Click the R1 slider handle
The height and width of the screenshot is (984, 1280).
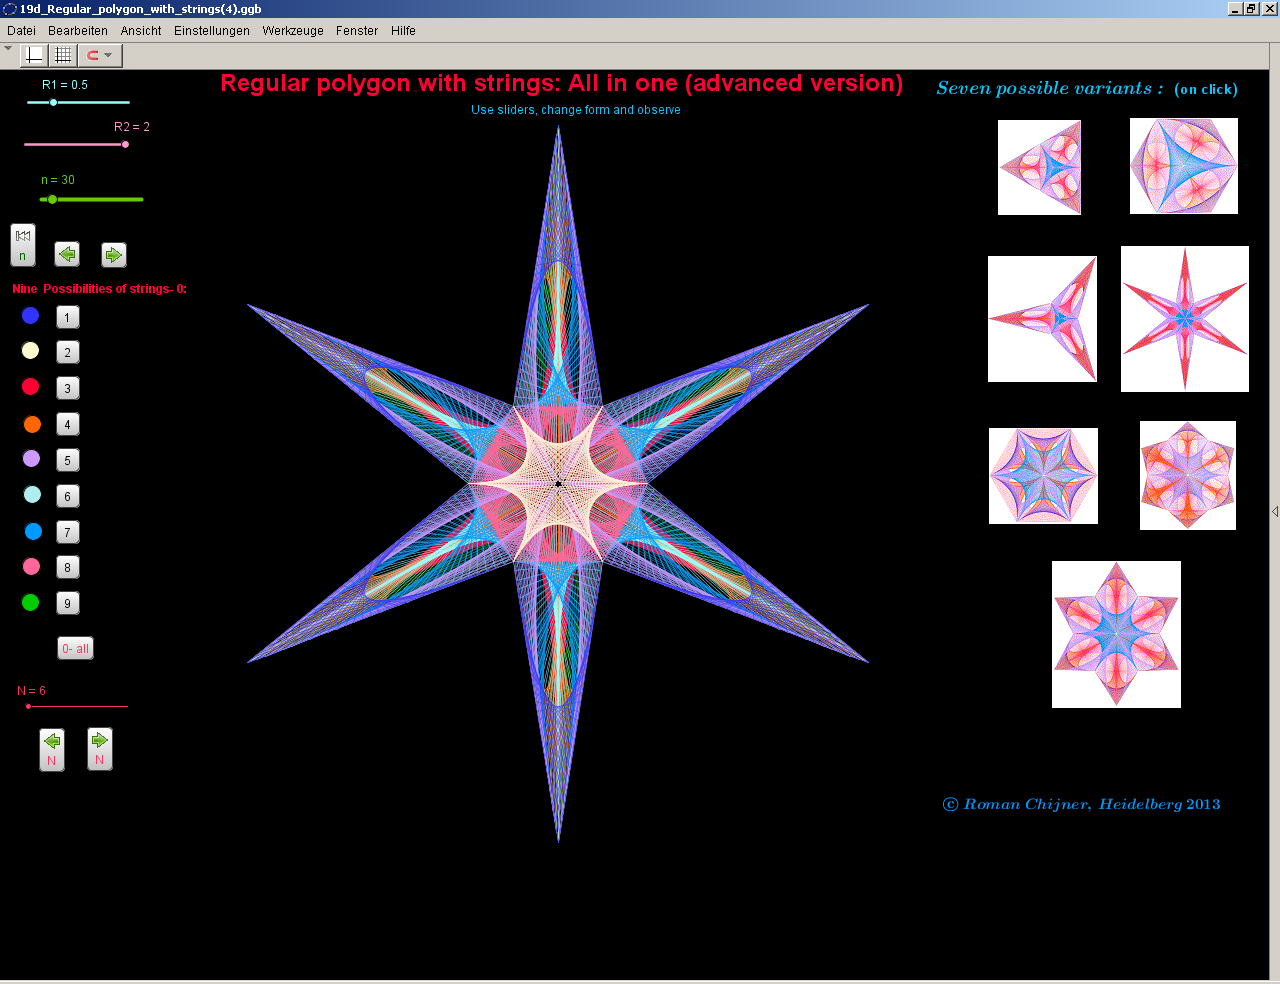54,102
